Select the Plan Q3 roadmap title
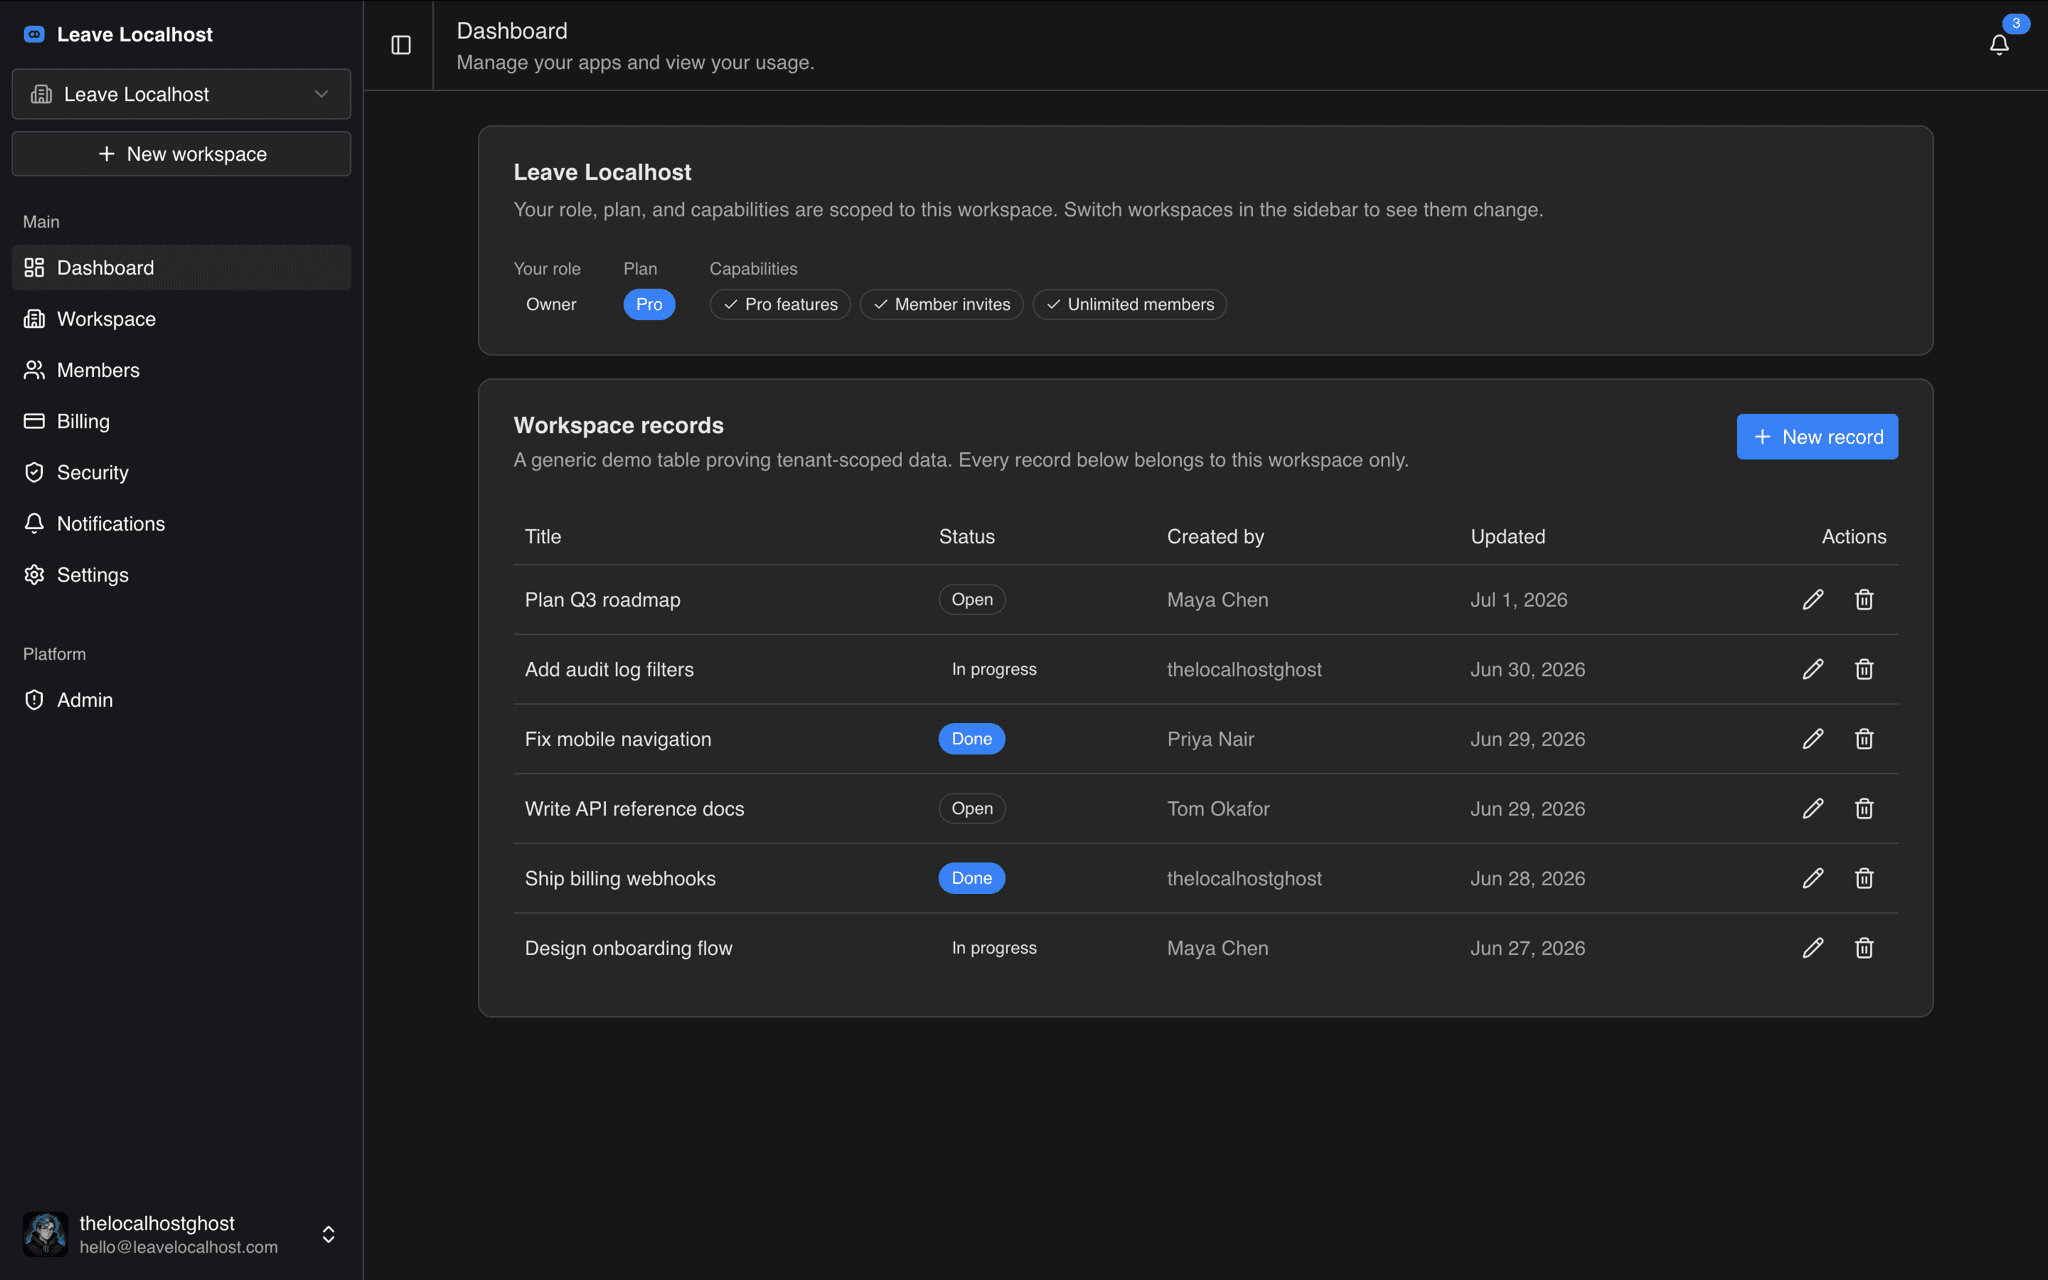 pos(603,600)
